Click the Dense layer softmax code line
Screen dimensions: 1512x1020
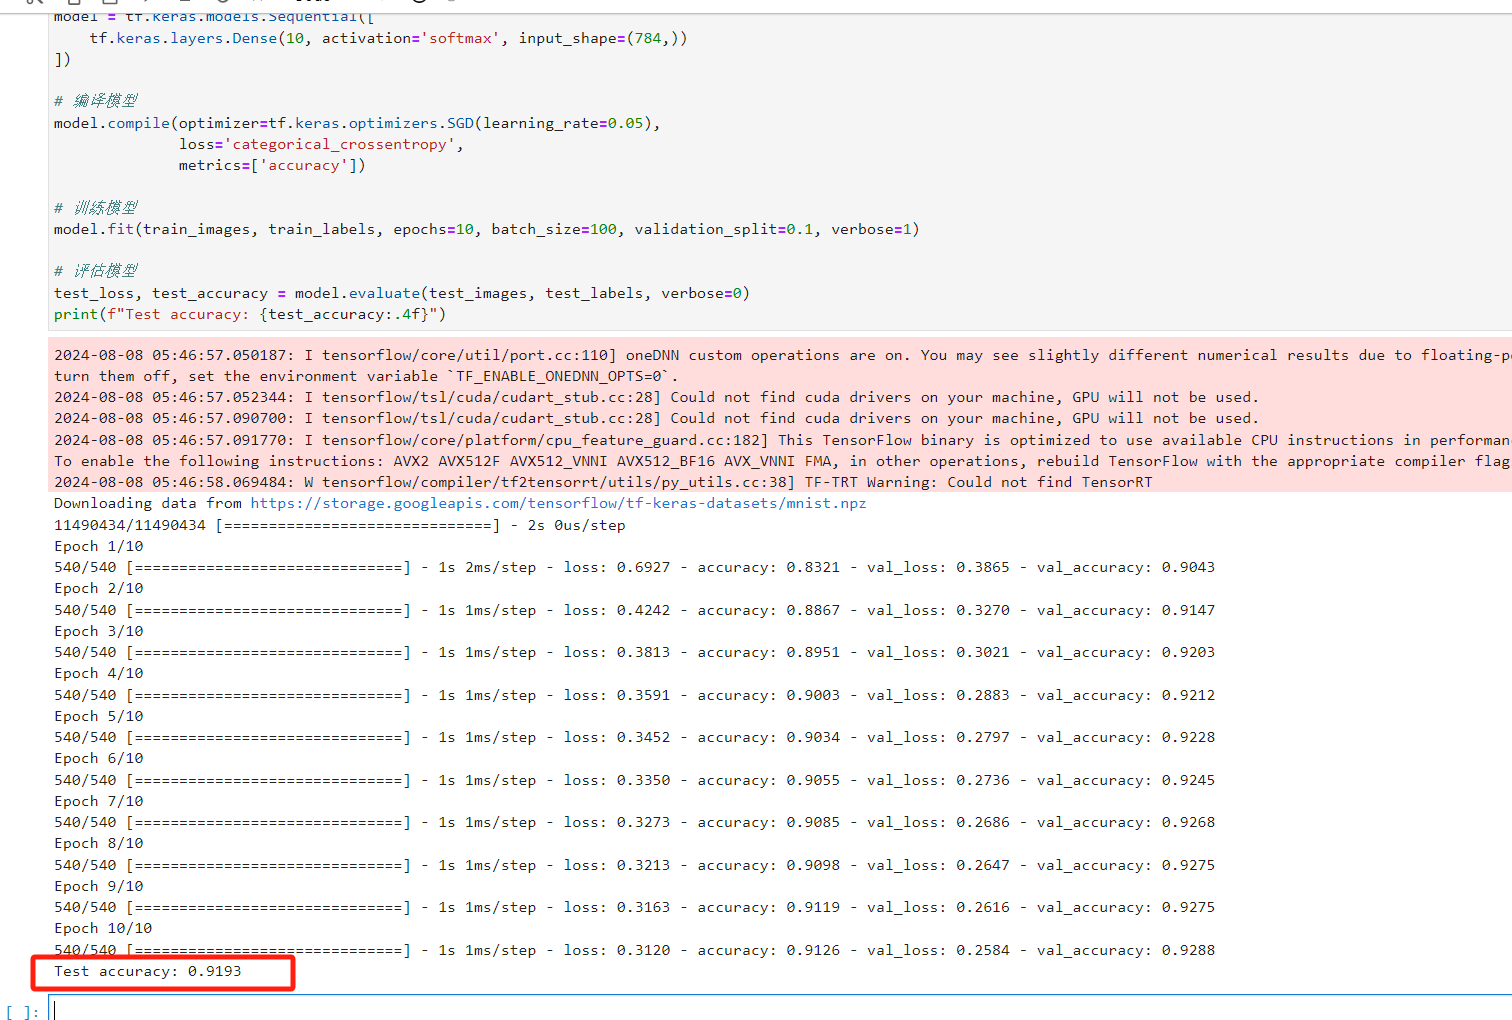pyautogui.click(x=388, y=38)
